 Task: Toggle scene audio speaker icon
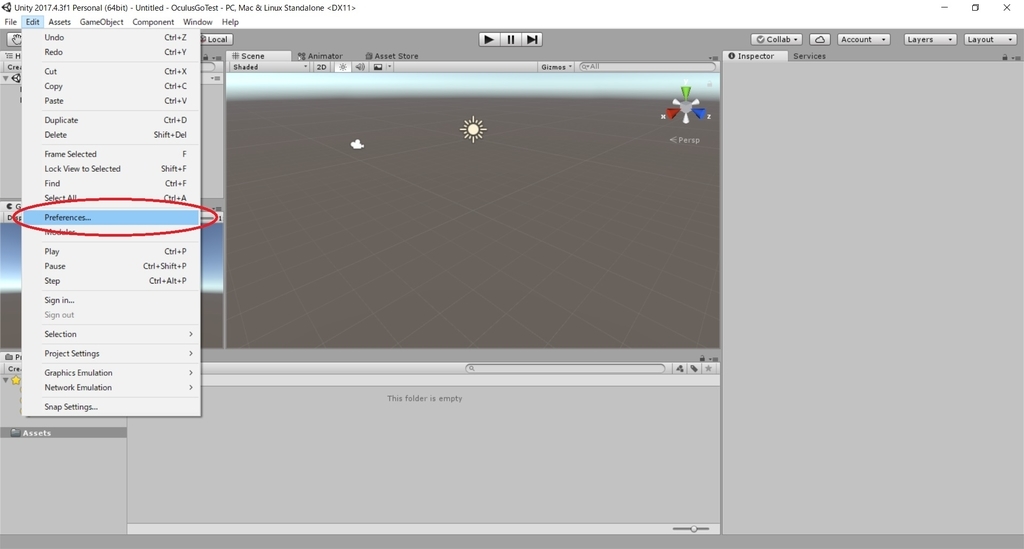coord(360,67)
